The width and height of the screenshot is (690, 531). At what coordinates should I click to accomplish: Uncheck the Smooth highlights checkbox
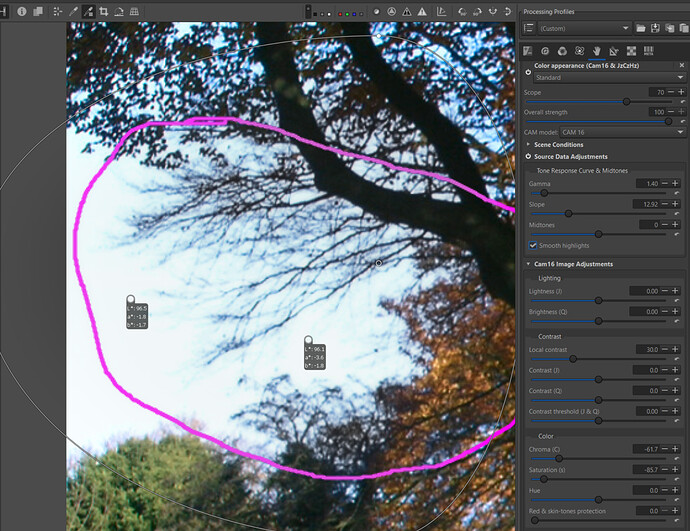click(532, 245)
